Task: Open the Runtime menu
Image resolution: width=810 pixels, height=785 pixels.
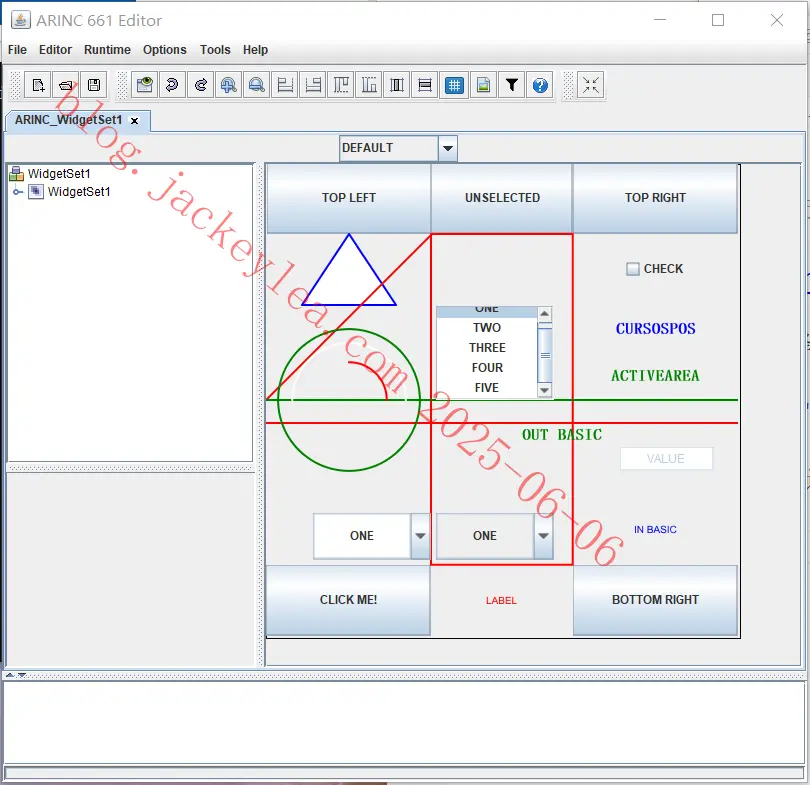Action: point(107,50)
